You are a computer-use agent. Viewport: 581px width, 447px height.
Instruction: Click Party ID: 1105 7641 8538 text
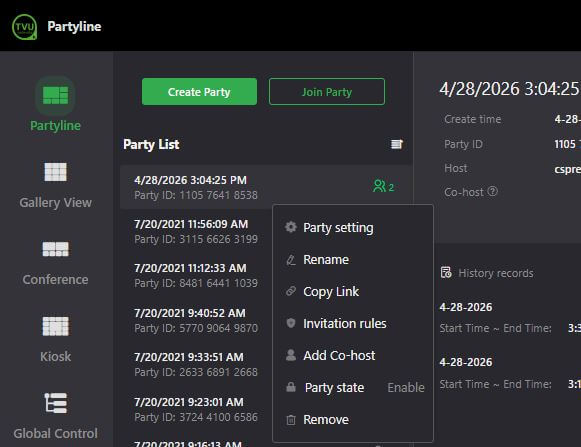point(196,195)
